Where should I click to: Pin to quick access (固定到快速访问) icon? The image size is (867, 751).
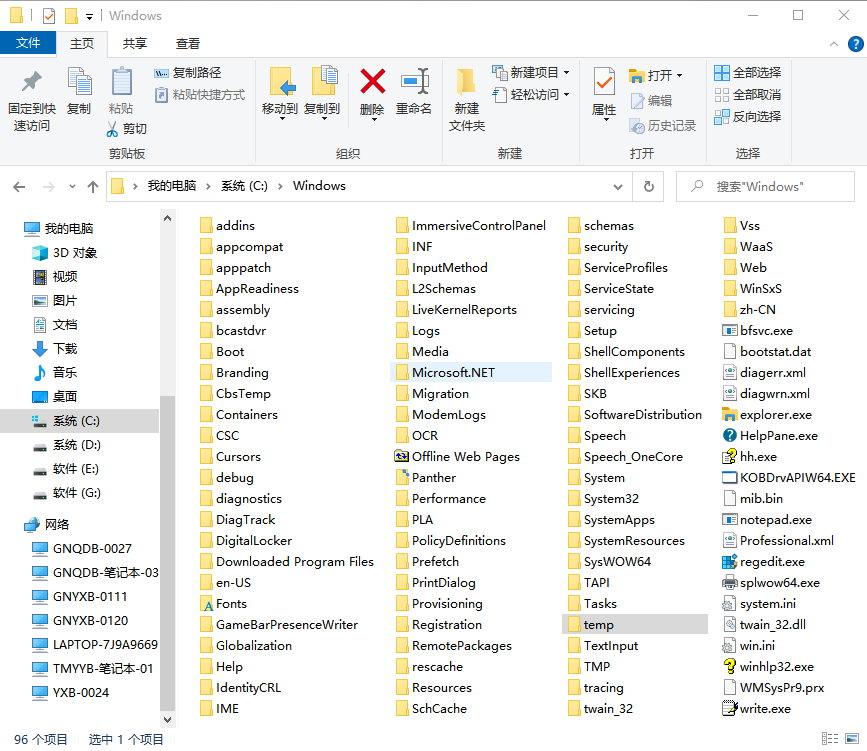coord(32,81)
